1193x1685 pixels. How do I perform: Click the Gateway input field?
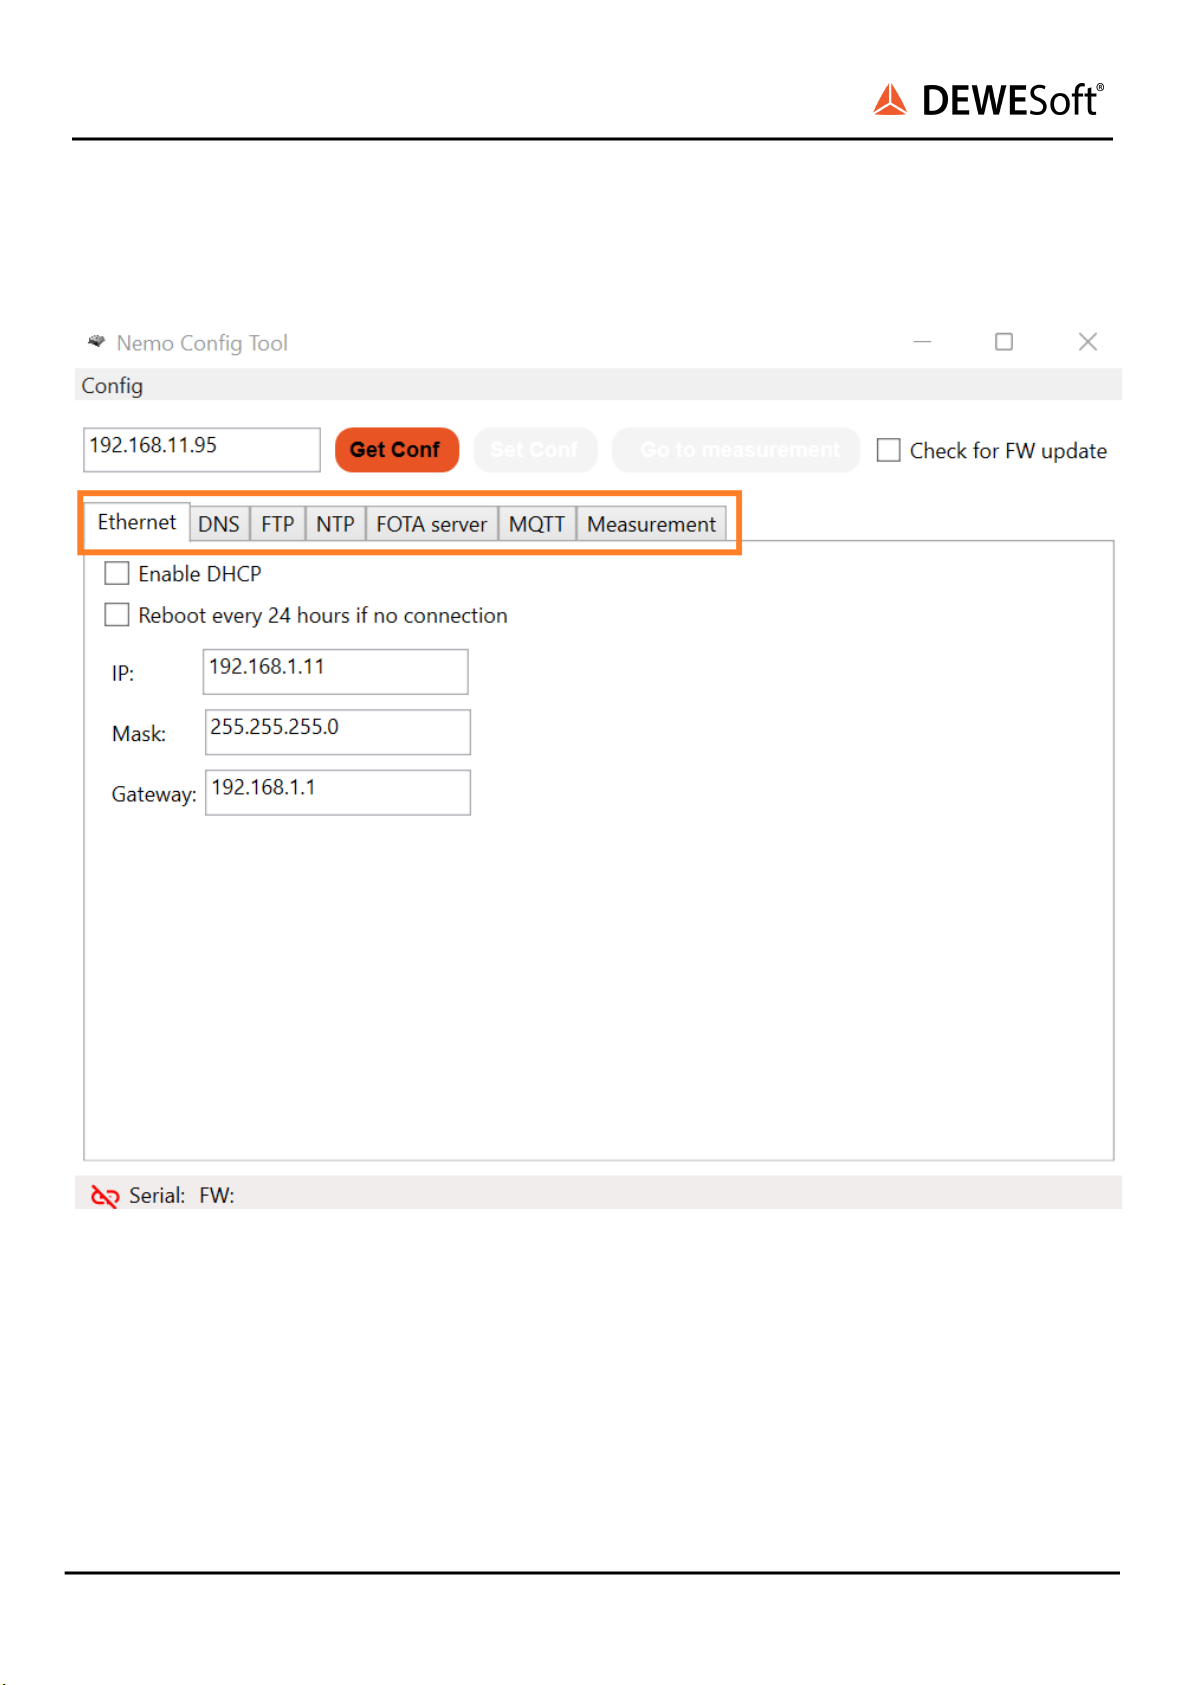338,792
